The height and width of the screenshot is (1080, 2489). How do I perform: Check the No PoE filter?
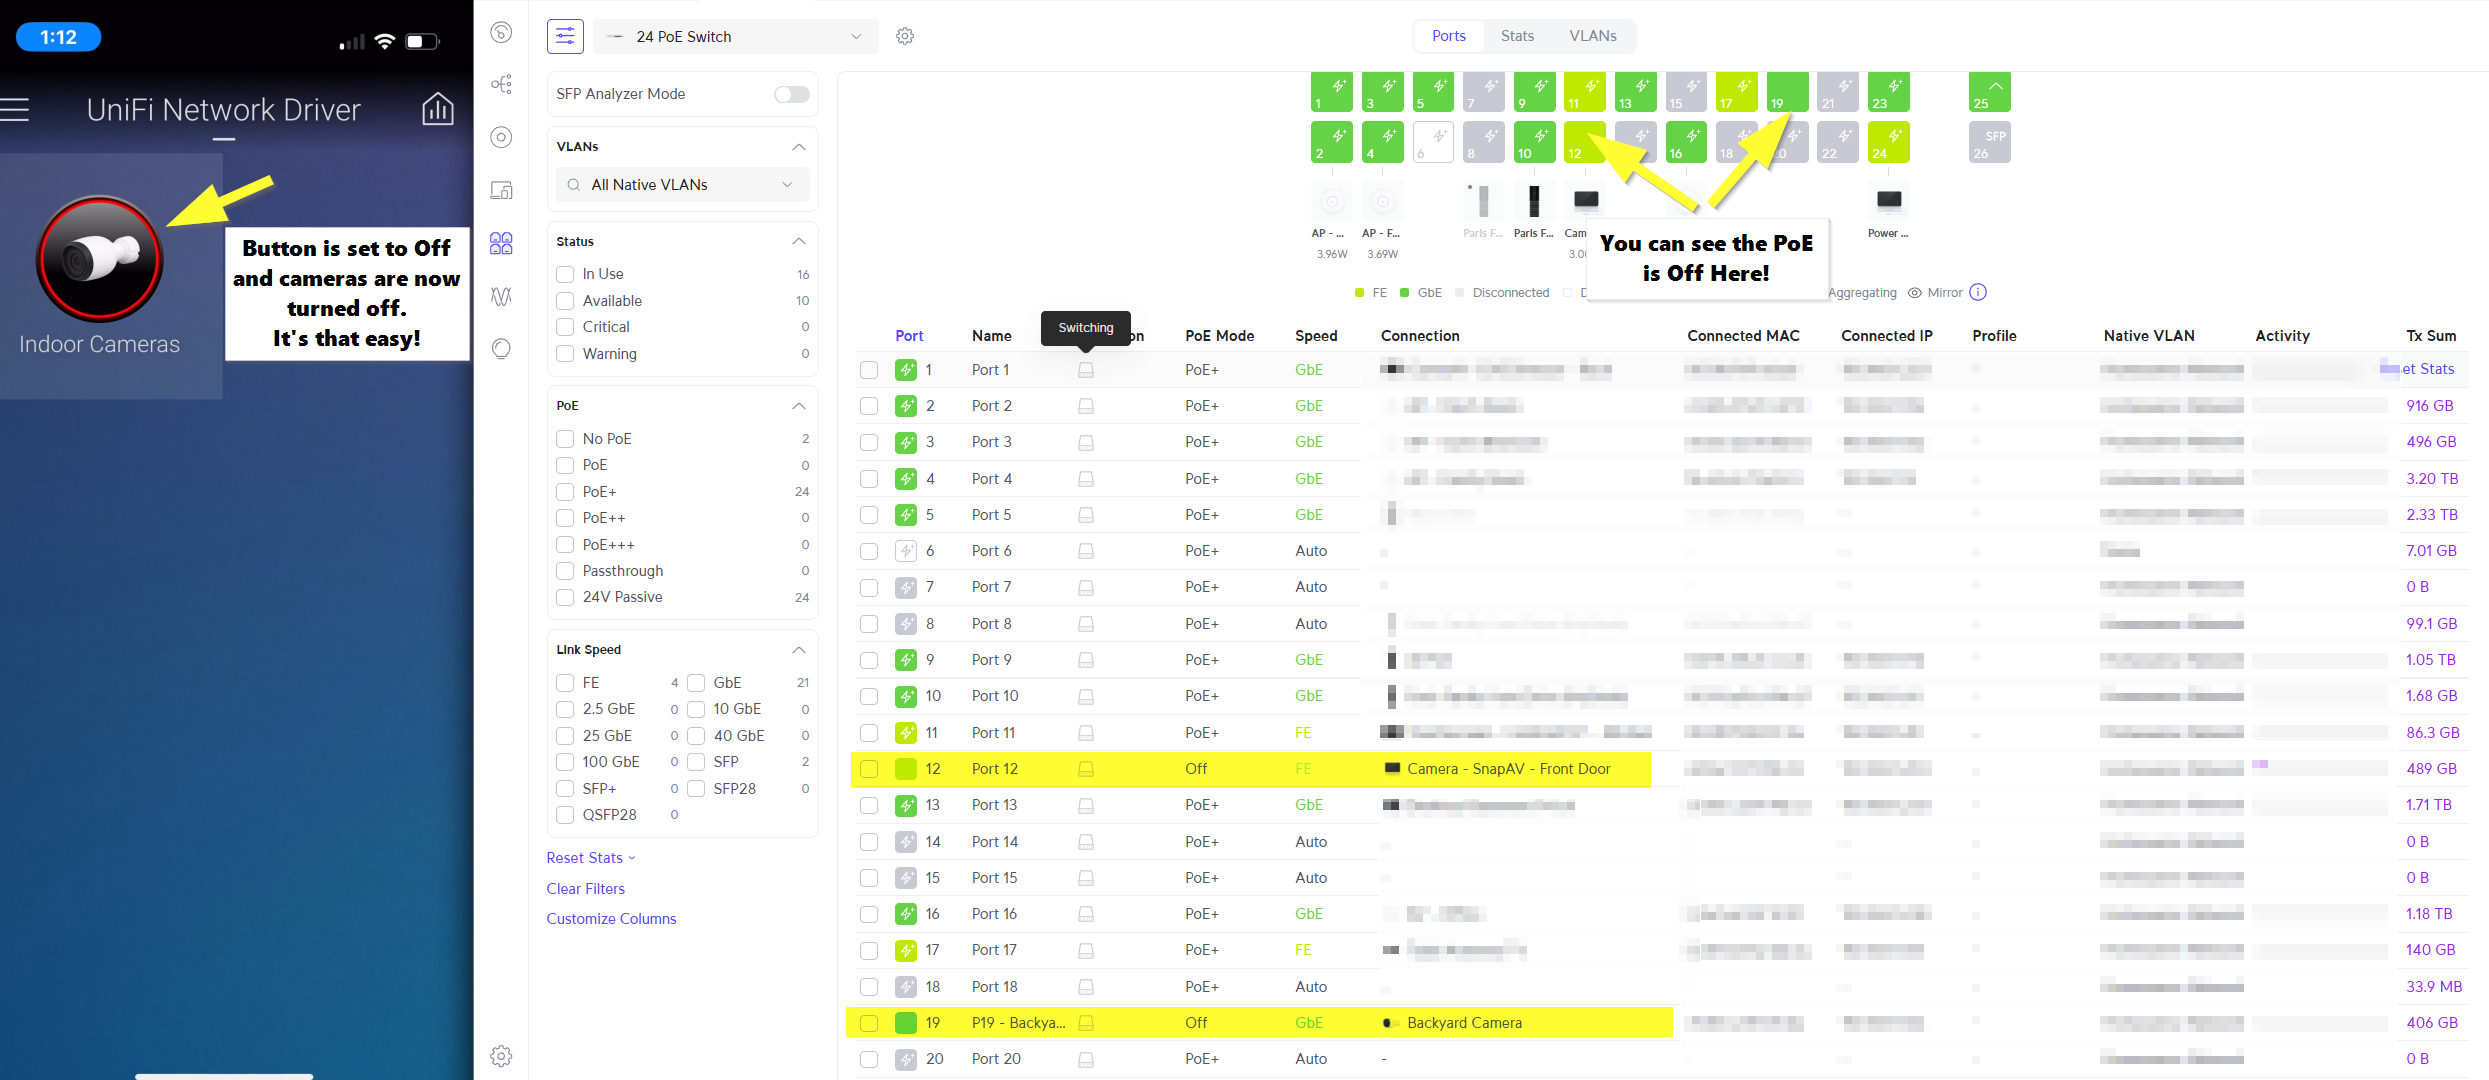[x=565, y=439]
